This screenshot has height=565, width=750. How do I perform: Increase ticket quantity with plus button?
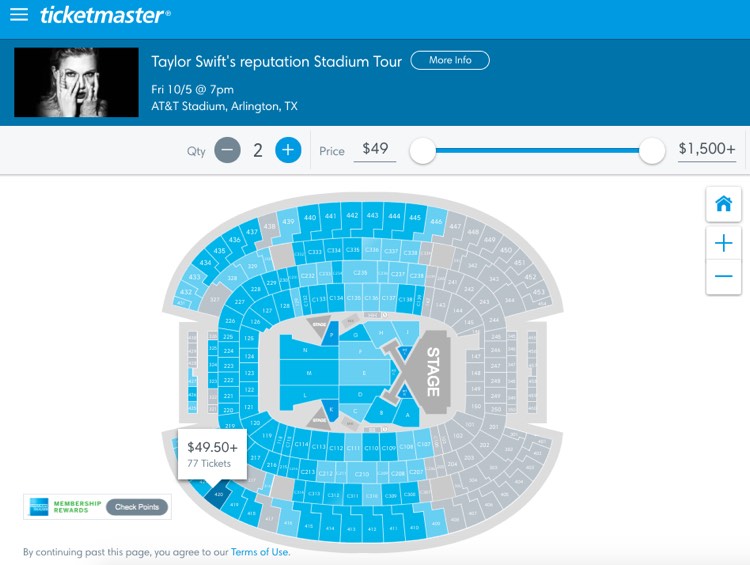click(288, 150)
